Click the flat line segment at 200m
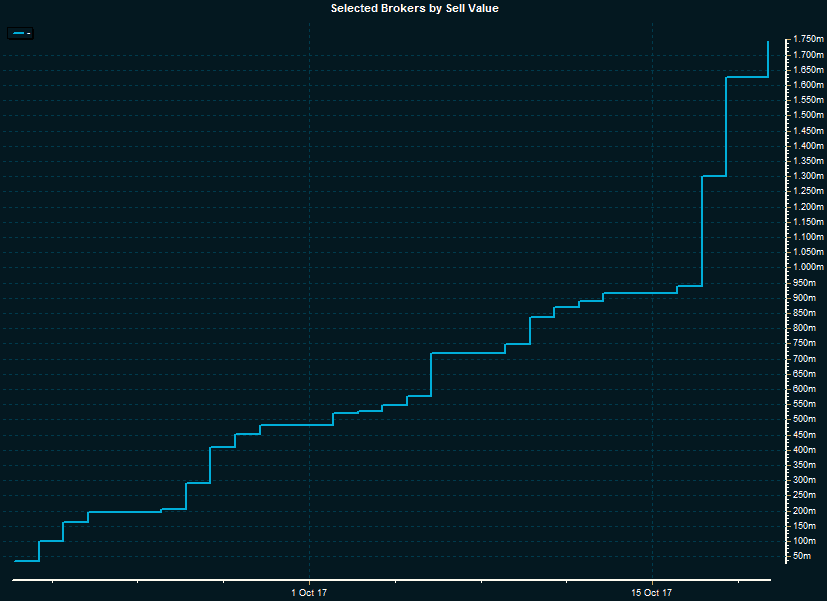The image size is (827, 601). 125,512
